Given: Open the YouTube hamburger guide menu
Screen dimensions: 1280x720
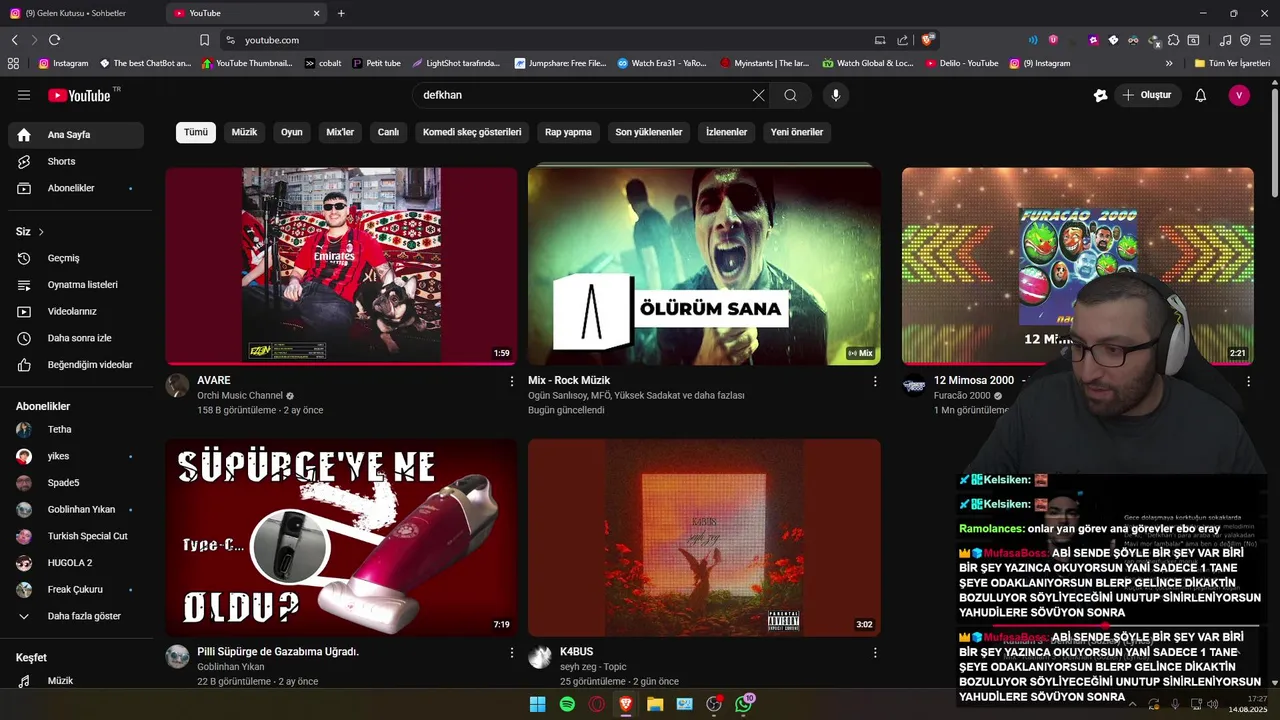Looking at the screenshot, I should (24, 95).
